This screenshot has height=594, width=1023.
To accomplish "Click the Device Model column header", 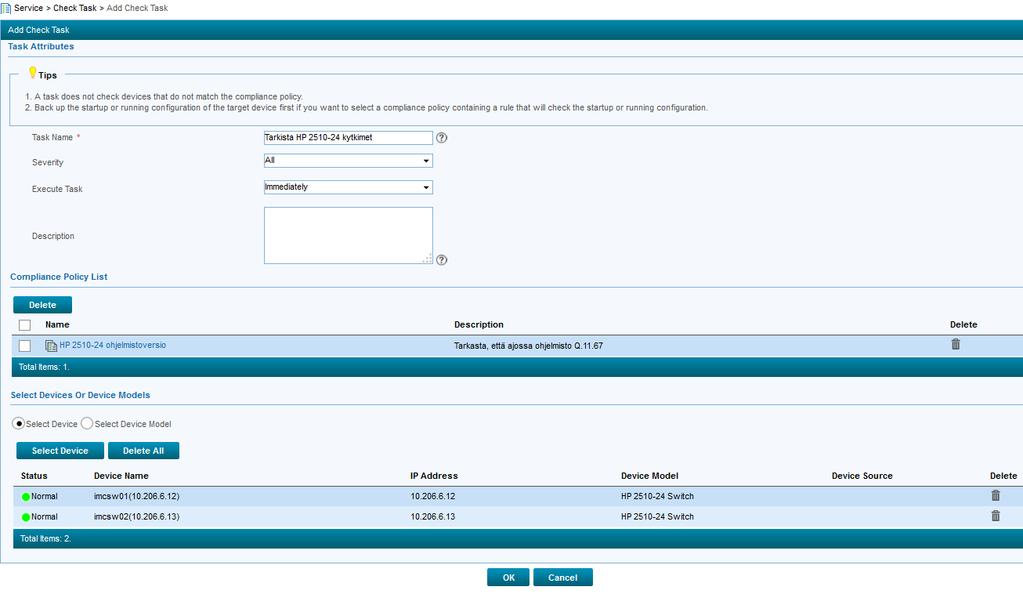I will coord(650,476).
